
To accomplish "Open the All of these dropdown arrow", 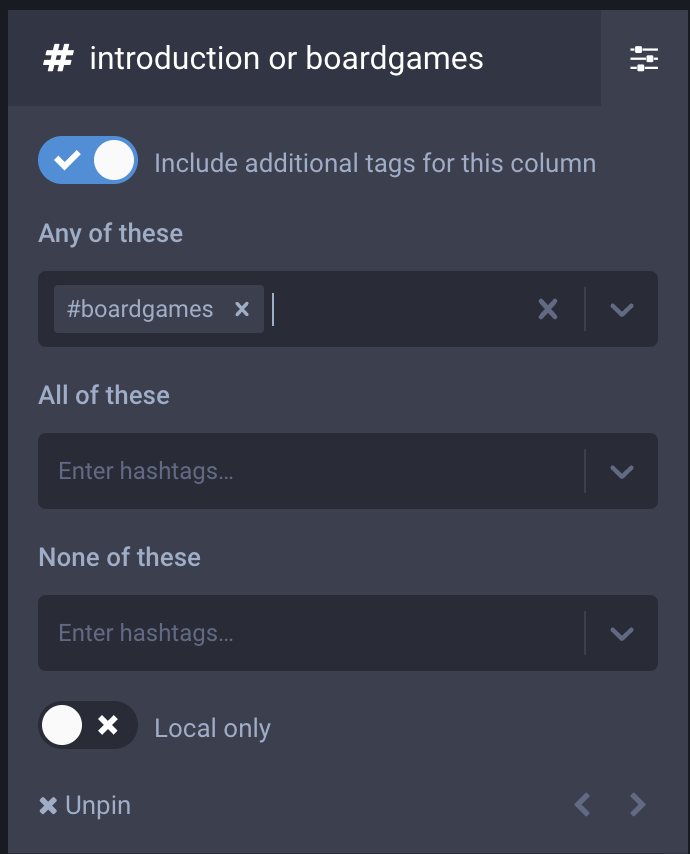I will tap(622, 471).
